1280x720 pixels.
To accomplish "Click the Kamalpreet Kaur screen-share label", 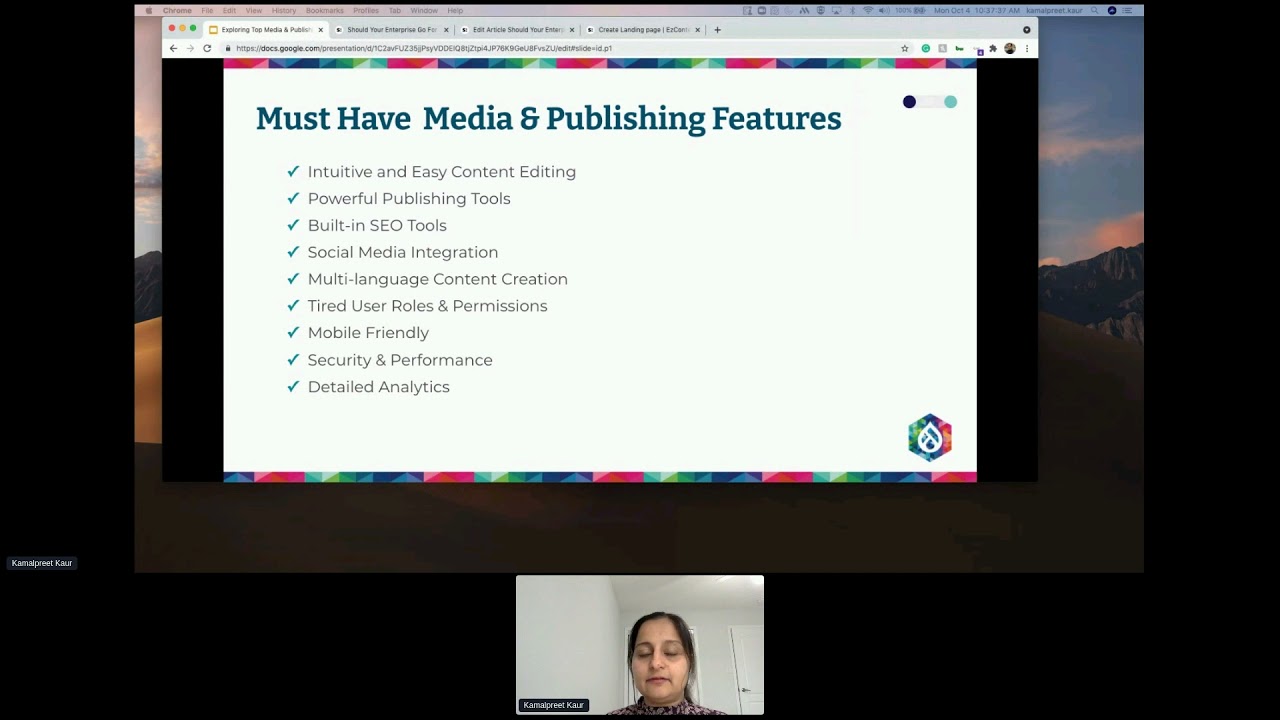I will 42,563.
